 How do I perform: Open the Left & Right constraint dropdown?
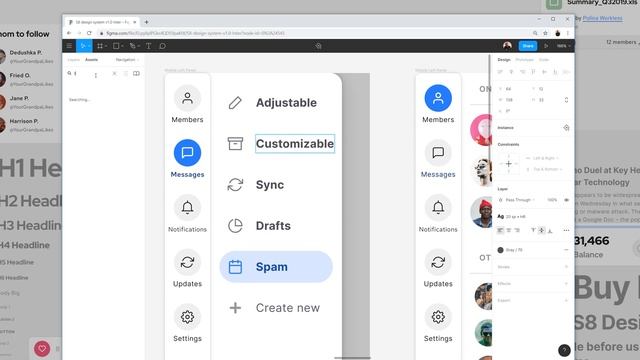click(543, 158)
